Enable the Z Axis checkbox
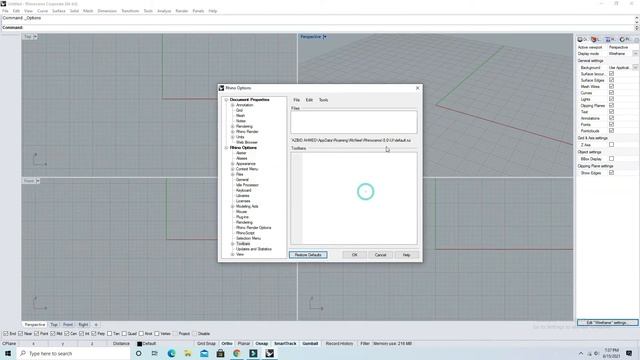640x360 pixels. click(611, 144)
